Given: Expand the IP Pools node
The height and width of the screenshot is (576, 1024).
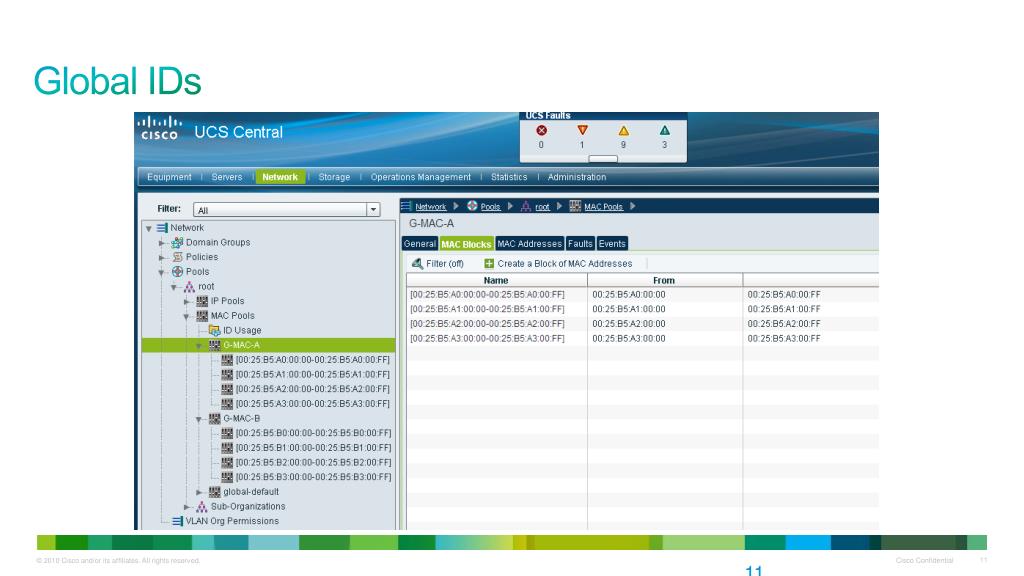Looking at the screenshot, I should point(187,302).
